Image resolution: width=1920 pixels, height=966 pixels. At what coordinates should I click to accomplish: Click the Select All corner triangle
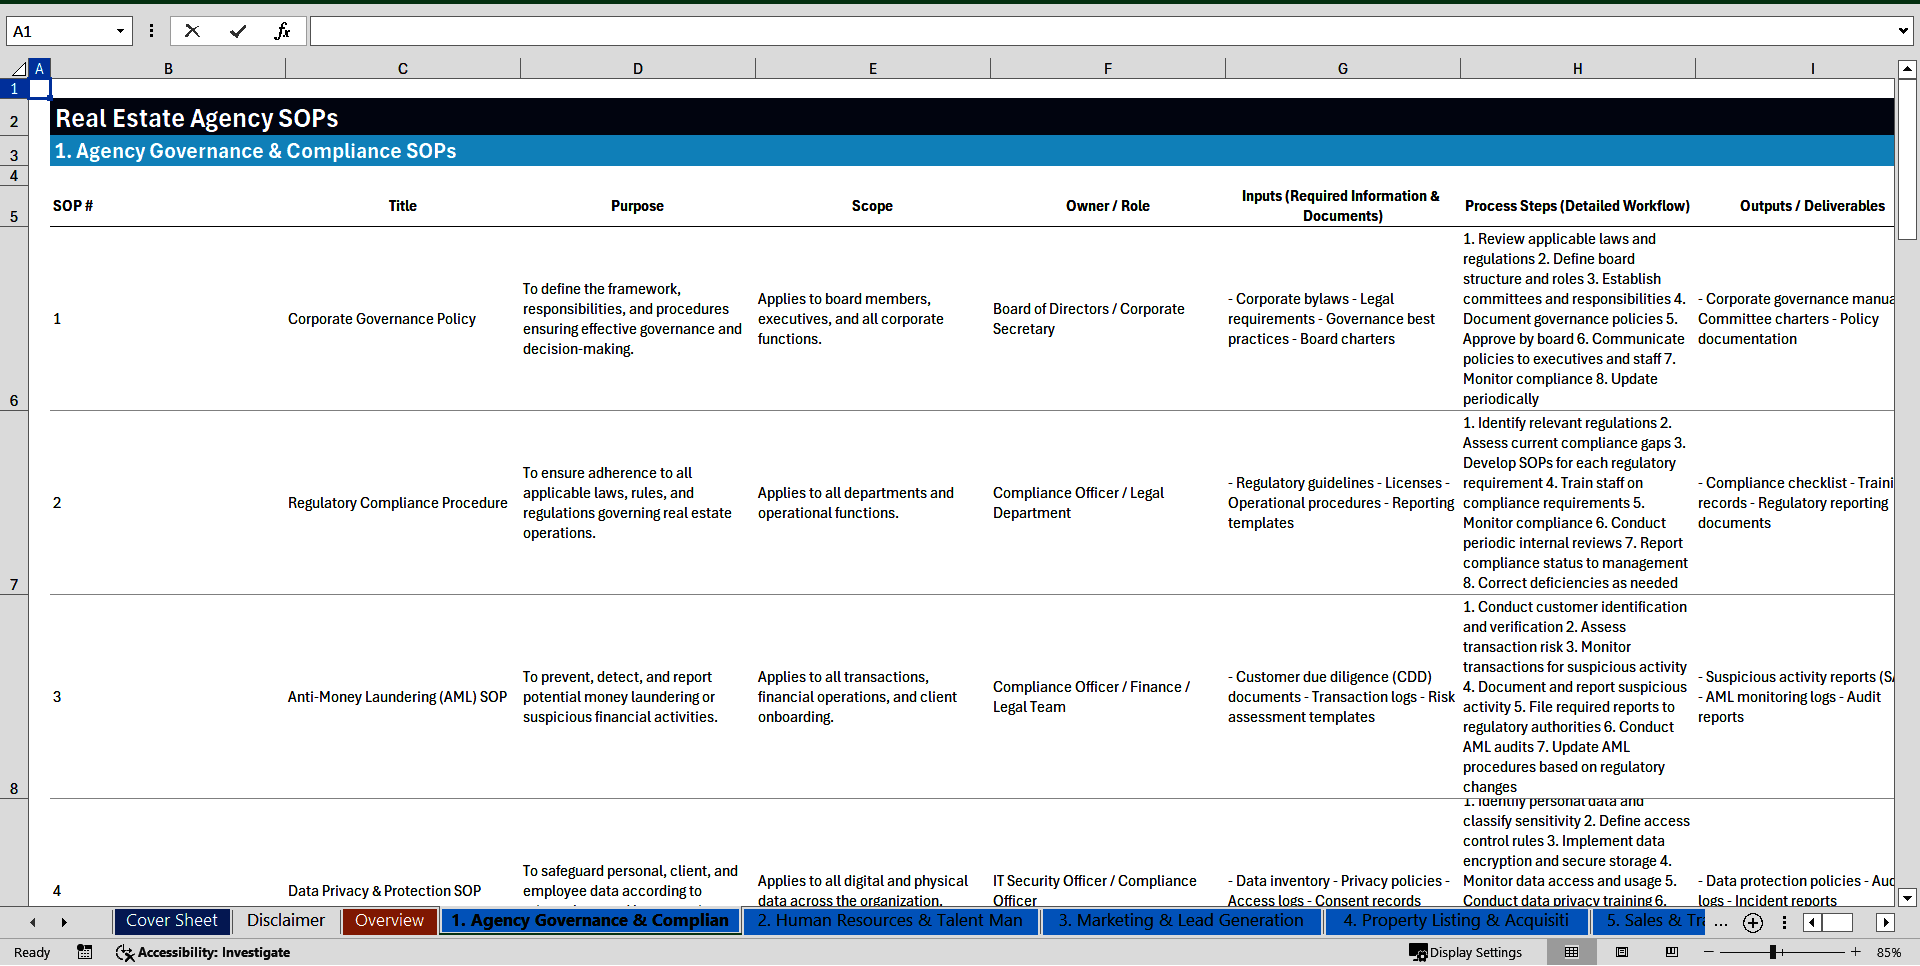coord(18,69)
